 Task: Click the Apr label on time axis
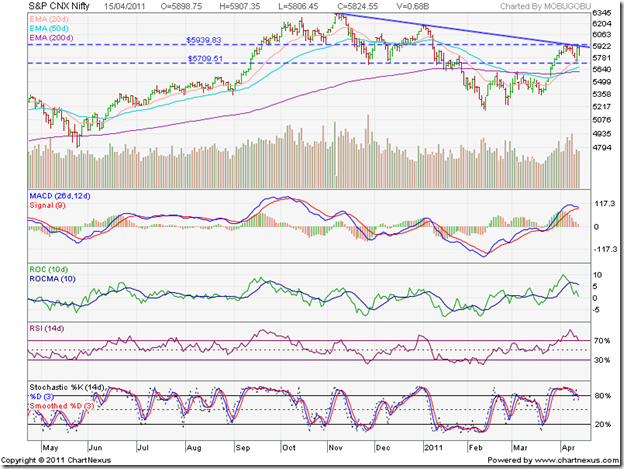[x=568, y=448]
